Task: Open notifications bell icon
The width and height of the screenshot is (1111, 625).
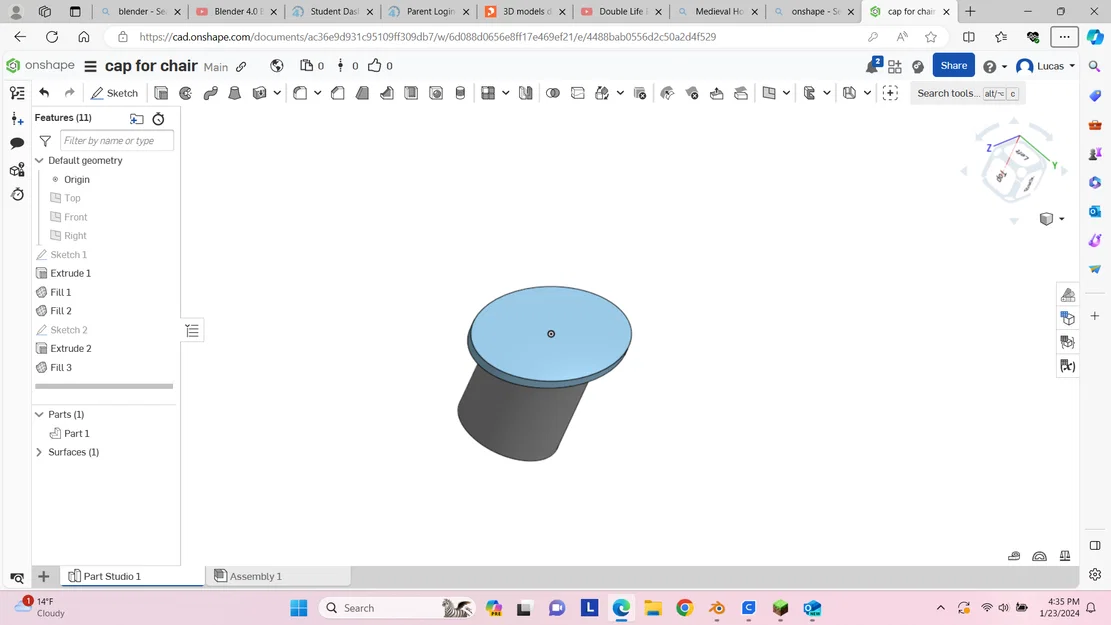Action: 872,66
